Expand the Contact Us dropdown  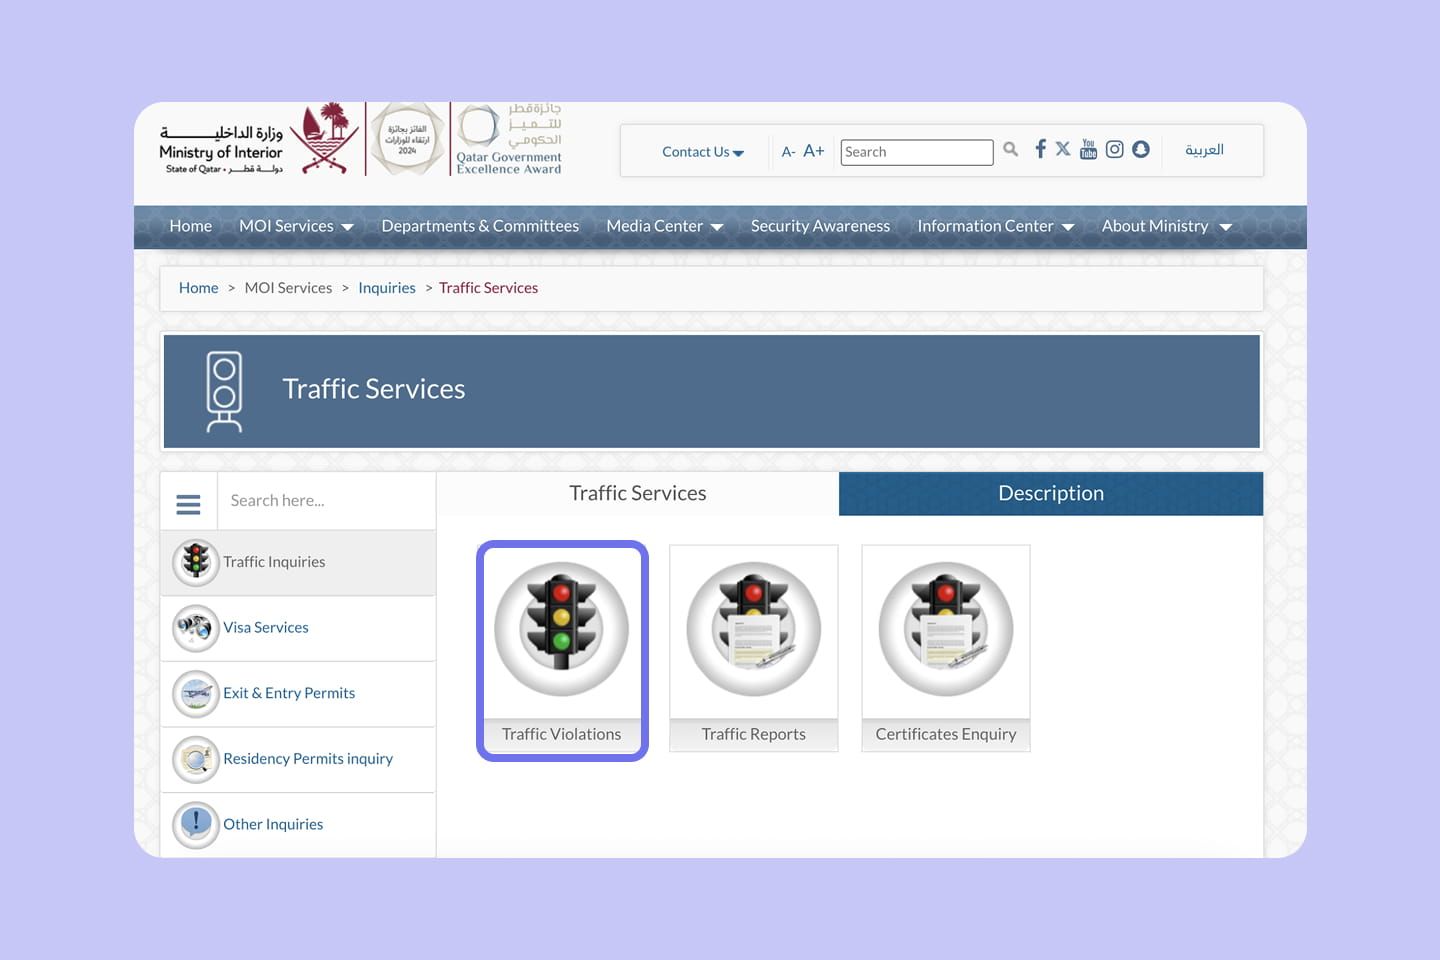click(x=702, y=152)
